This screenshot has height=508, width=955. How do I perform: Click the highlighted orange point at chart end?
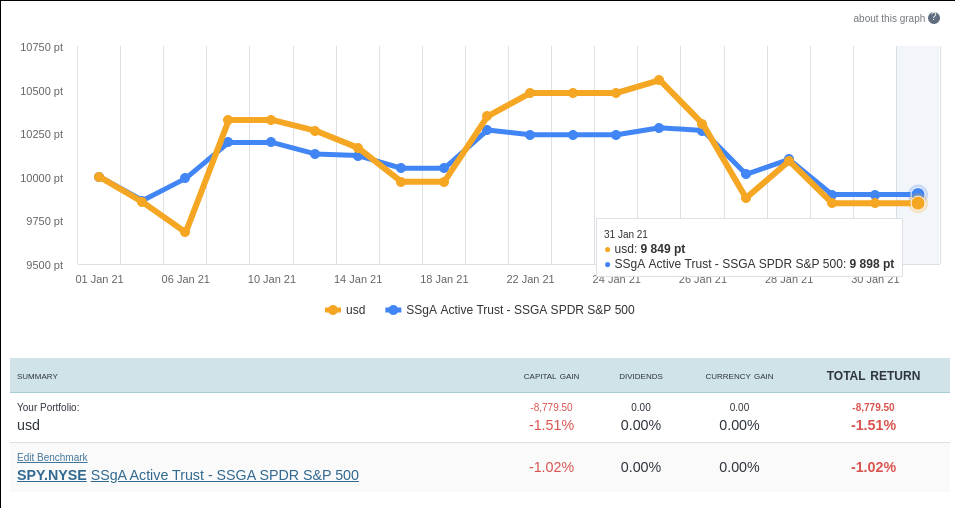click(x=918, y=203)
